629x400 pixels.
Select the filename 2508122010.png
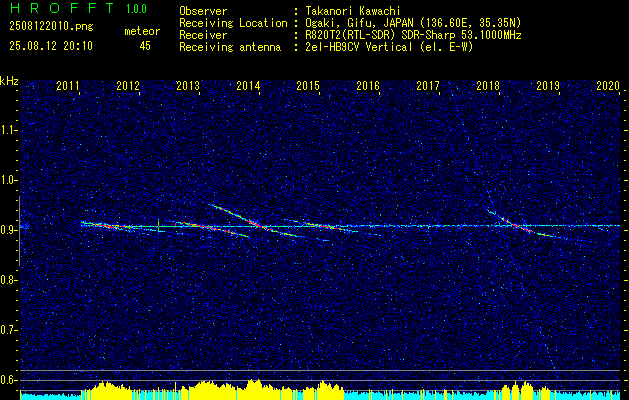click(51, 27)
